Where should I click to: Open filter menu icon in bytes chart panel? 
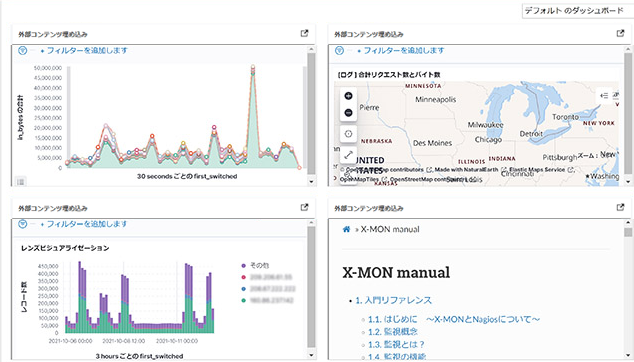point(23,51)
